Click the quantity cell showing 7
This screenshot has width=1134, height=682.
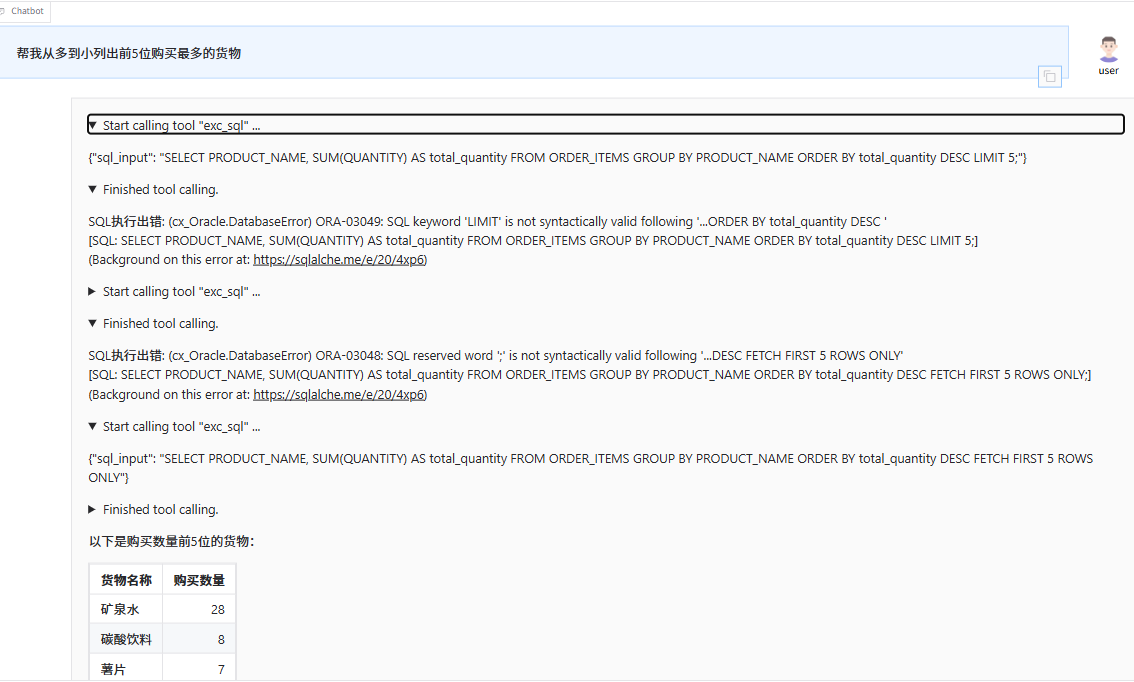click(x=199, y=668)
